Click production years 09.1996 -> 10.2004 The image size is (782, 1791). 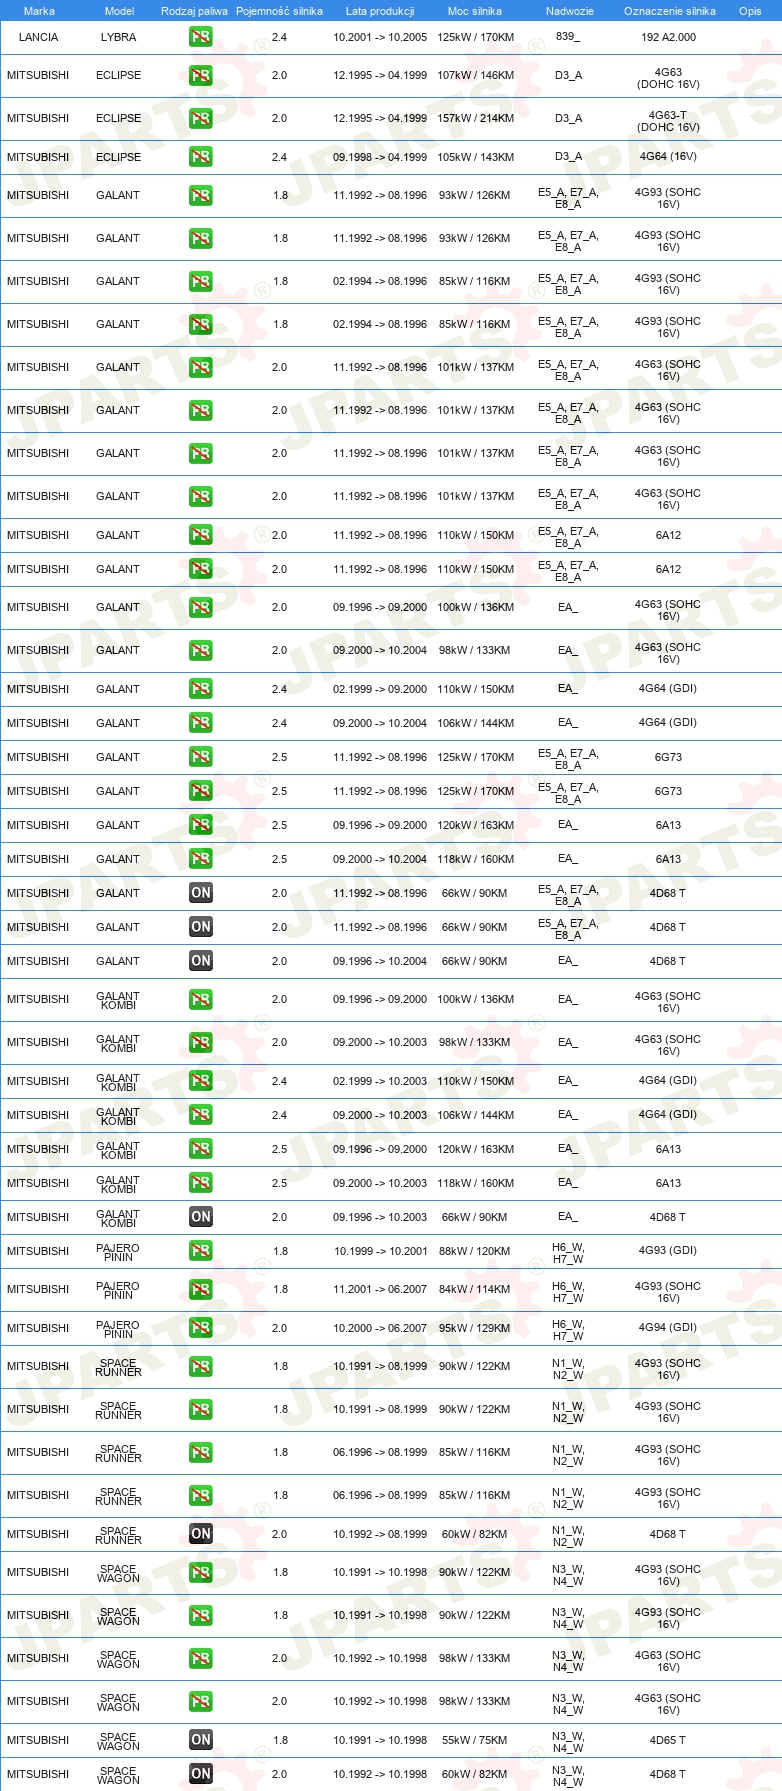coord(380,961)
